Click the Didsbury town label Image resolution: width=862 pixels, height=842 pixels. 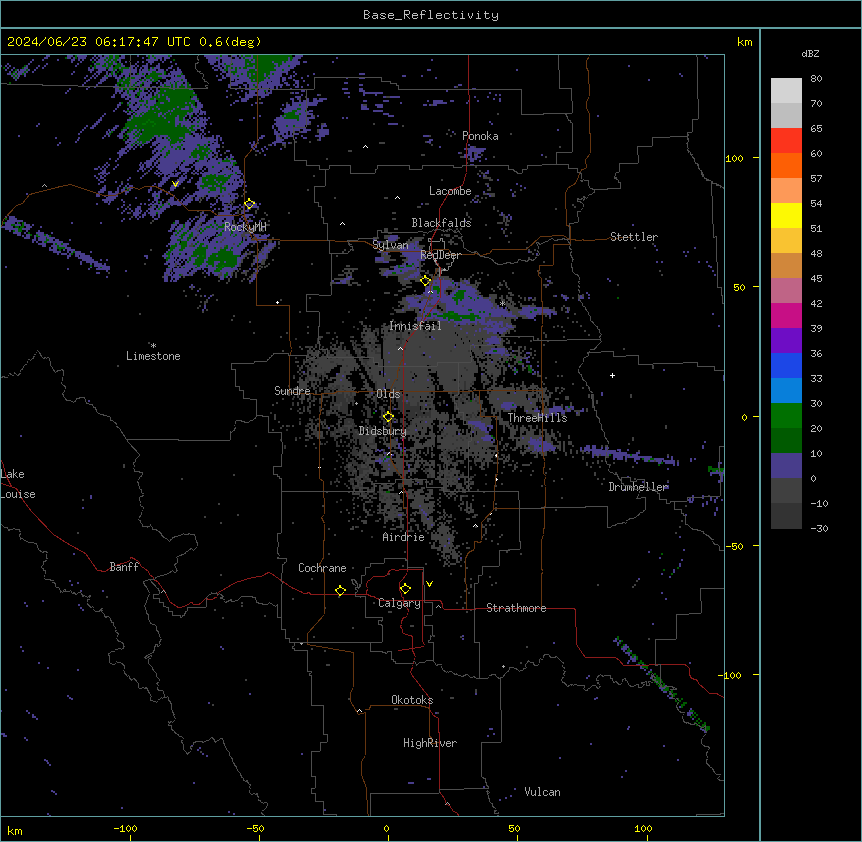(383, 431)
